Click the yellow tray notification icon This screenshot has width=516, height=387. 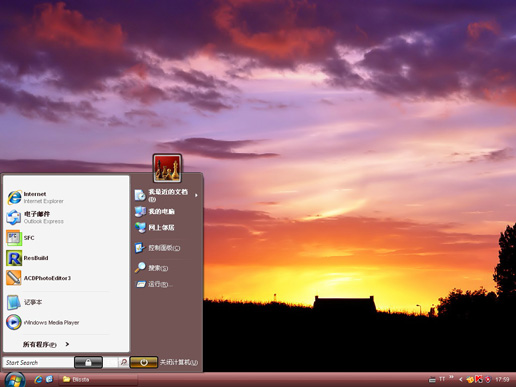[470, 379]
